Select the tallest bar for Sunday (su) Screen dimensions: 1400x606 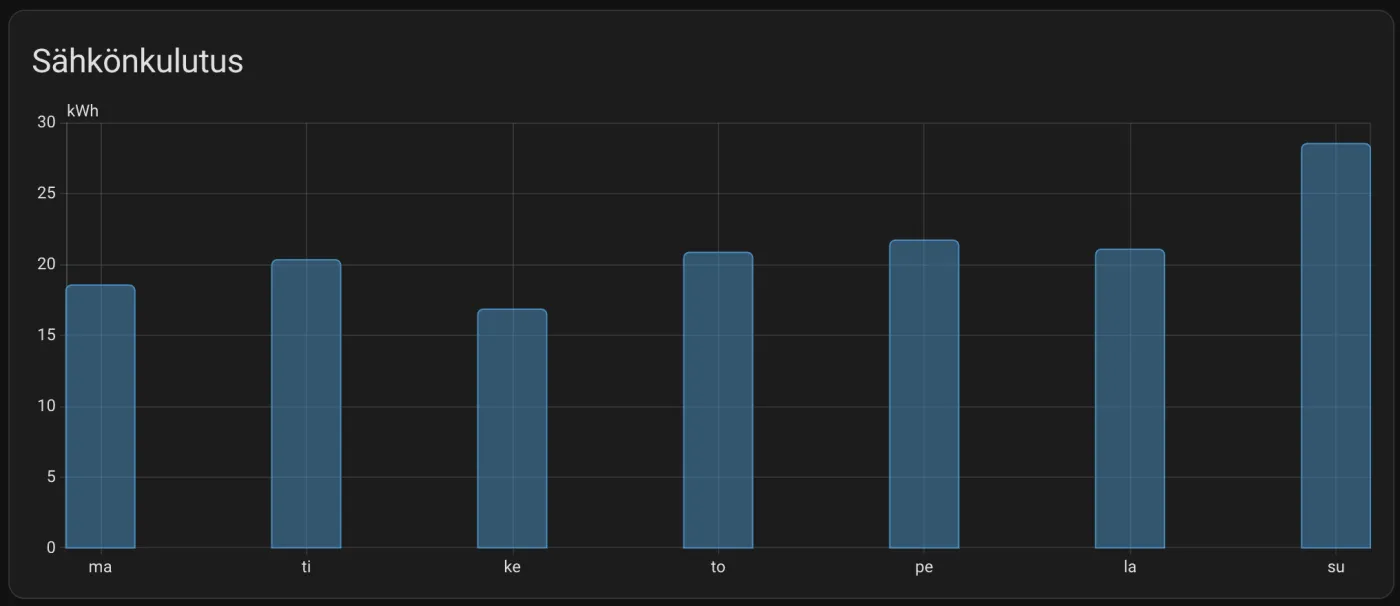click(1335, 346)
